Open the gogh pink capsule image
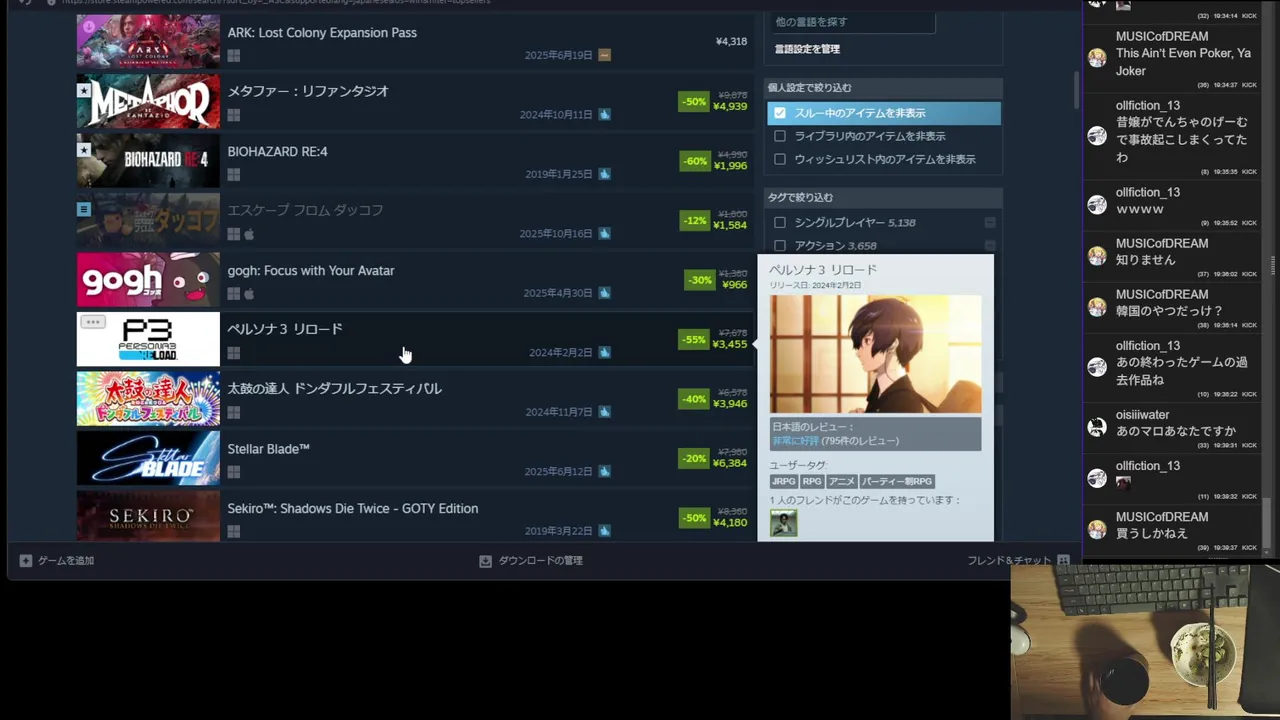Viewport: 1280px width, 720px height. (148, 280)
